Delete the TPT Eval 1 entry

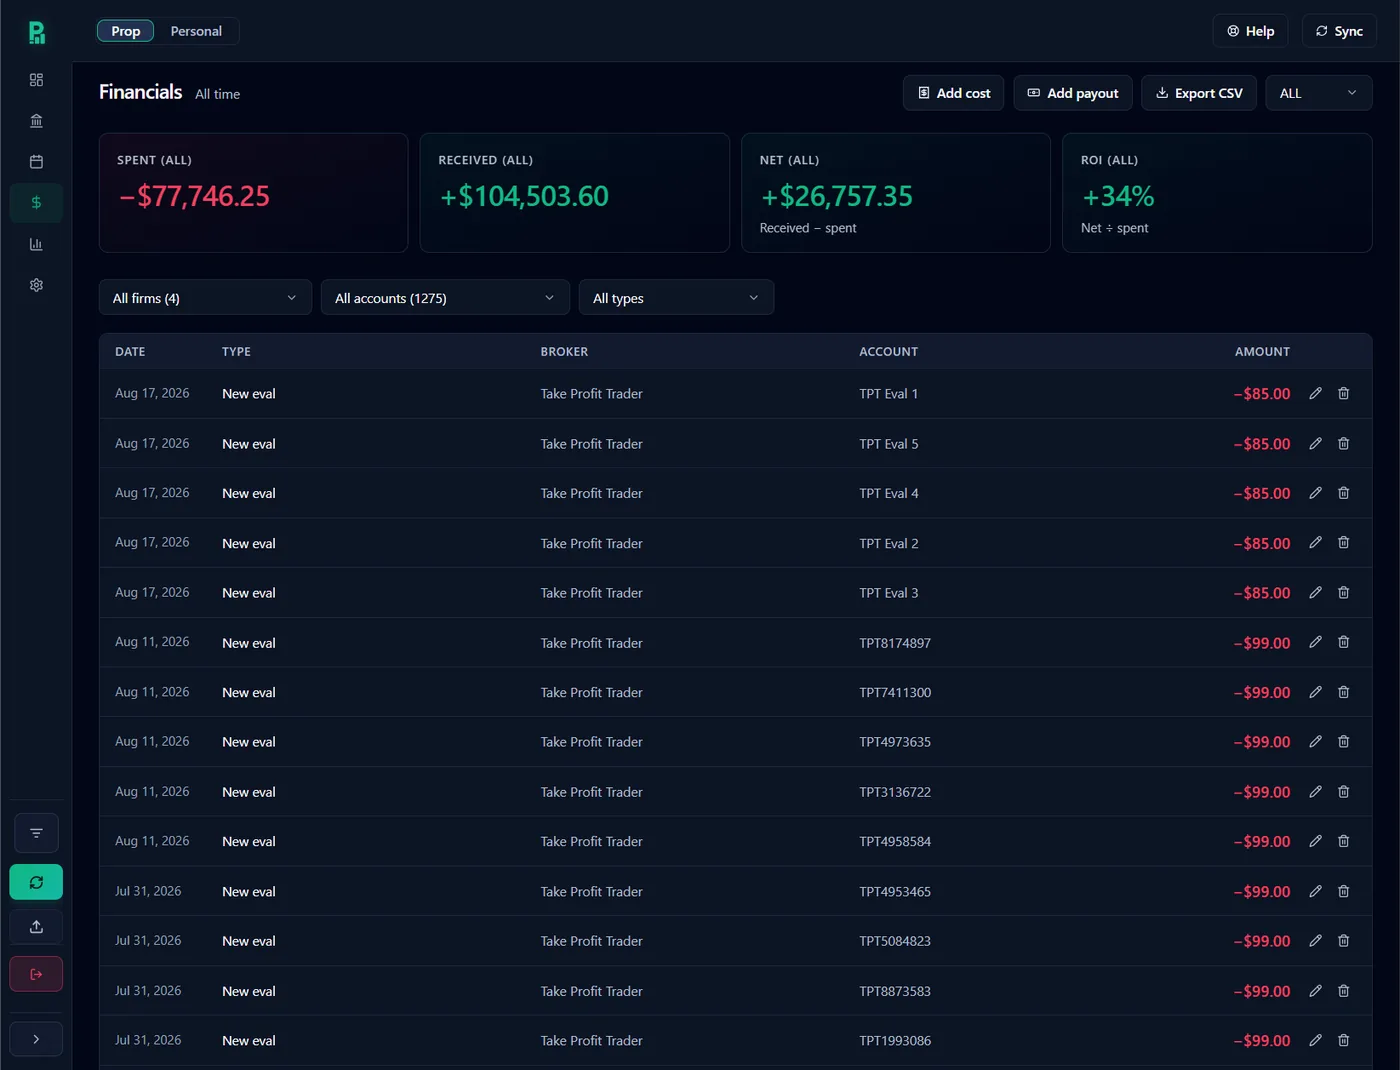tap(1344, 393)
